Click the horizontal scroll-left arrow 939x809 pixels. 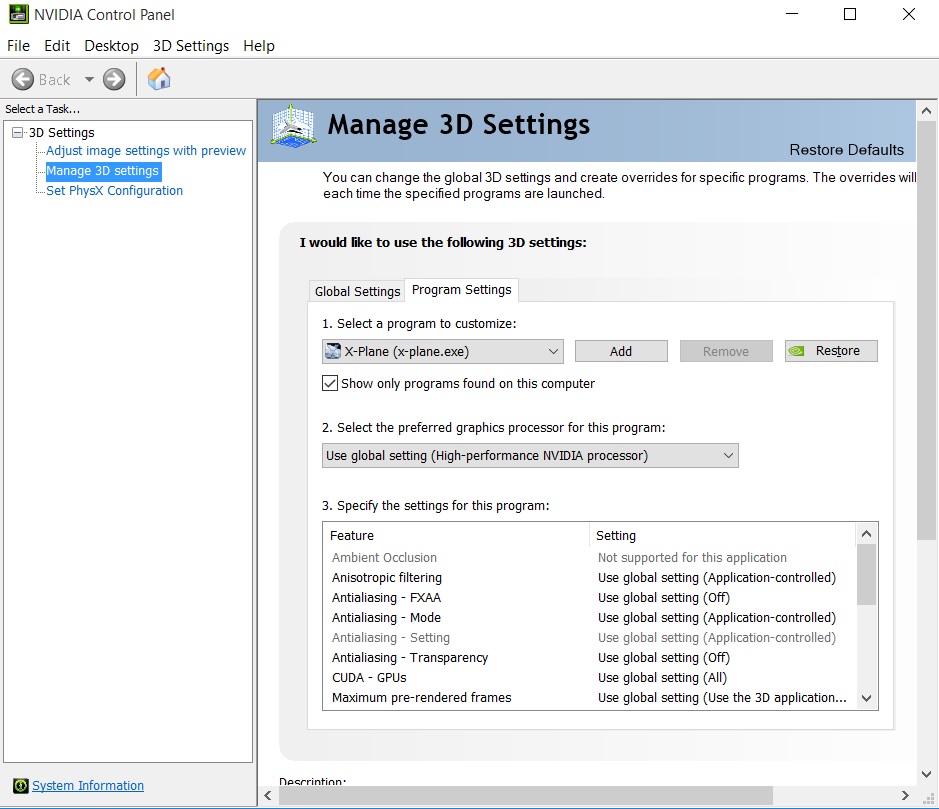point(268,795)
